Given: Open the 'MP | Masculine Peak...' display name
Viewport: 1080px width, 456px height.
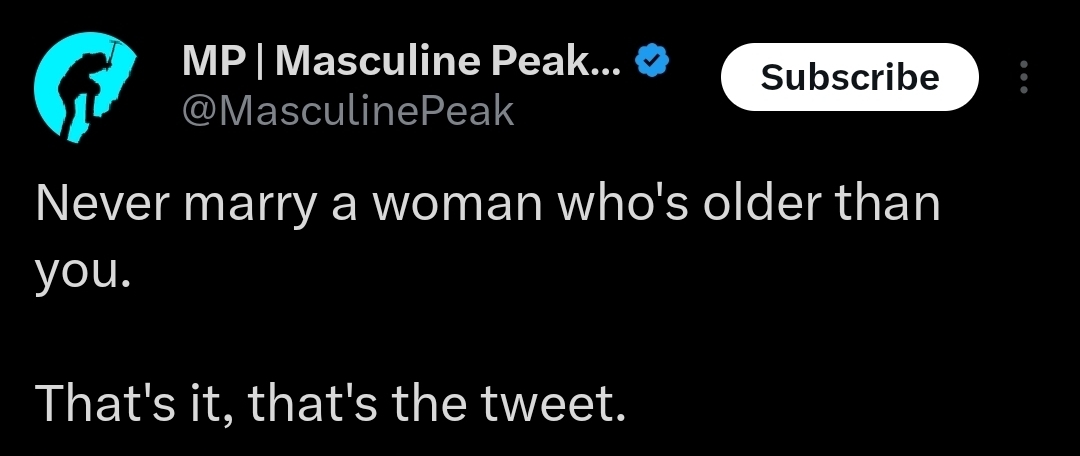Looking at the screenshot, I should point(402,61).
